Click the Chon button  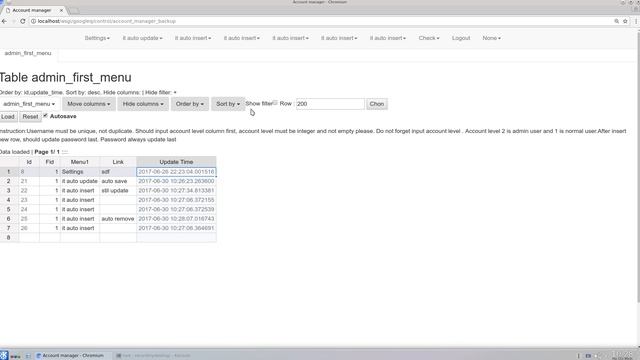coord(376,104)
